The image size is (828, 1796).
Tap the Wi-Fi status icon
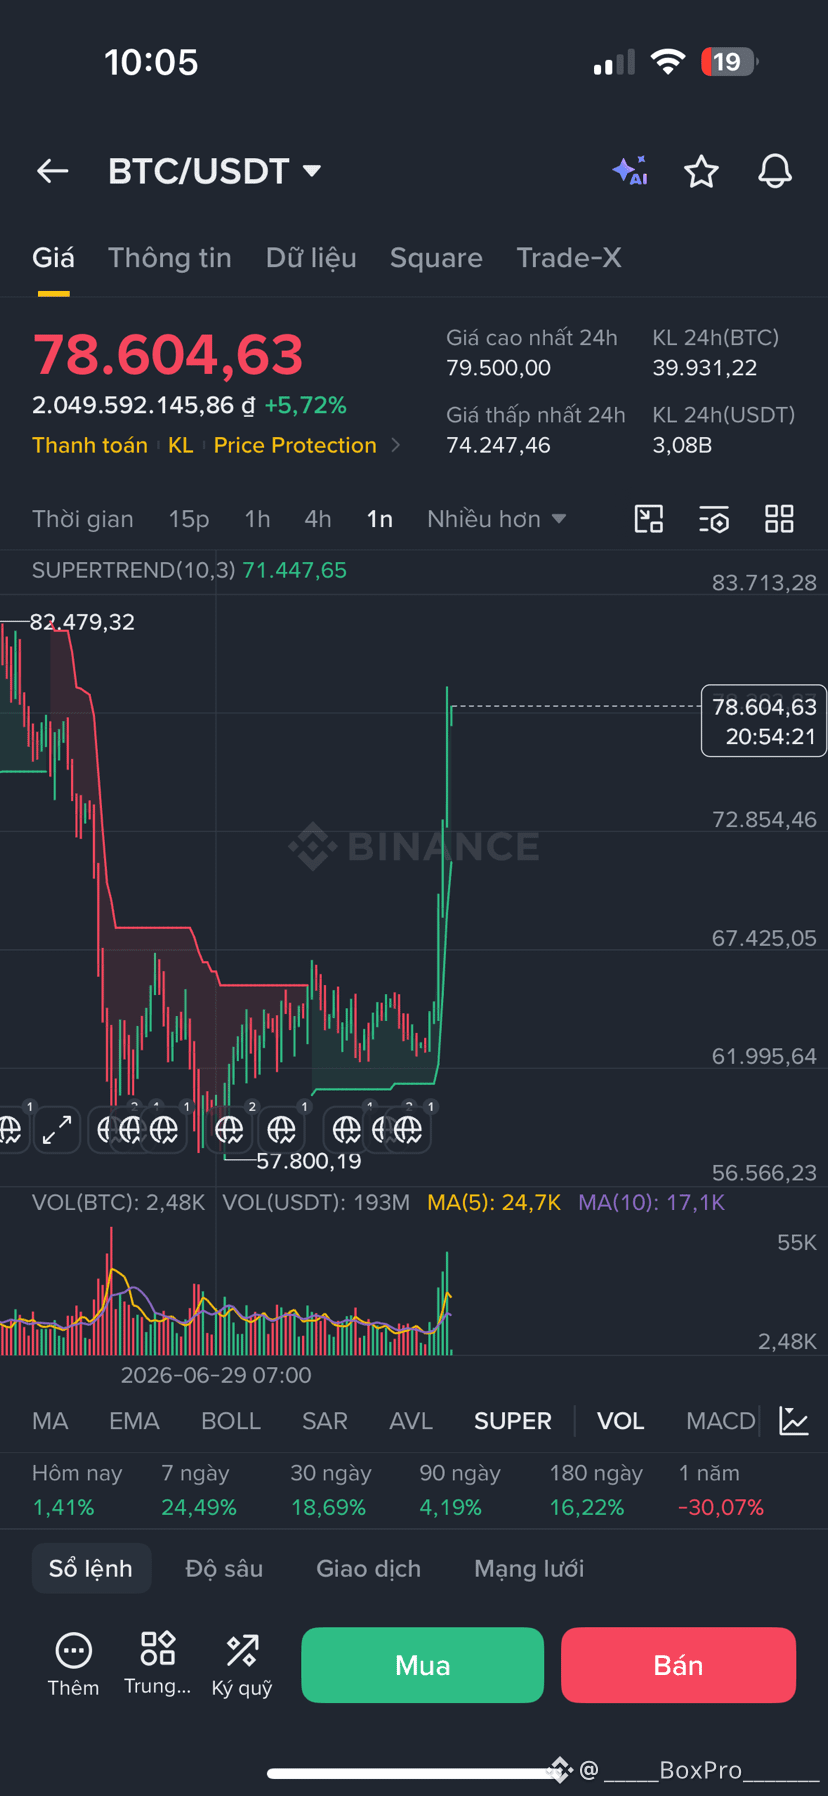click(667, 62)
